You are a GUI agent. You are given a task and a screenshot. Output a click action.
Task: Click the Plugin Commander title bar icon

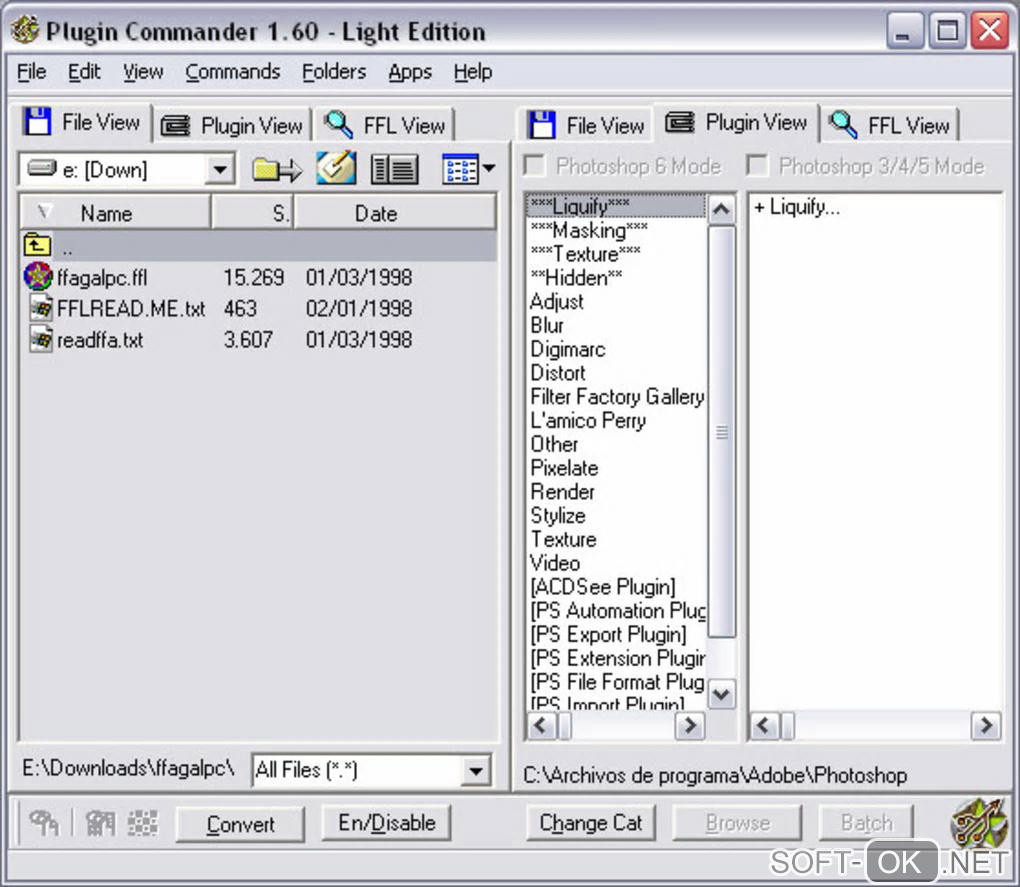pyautogui.click(x=25, y=30)
